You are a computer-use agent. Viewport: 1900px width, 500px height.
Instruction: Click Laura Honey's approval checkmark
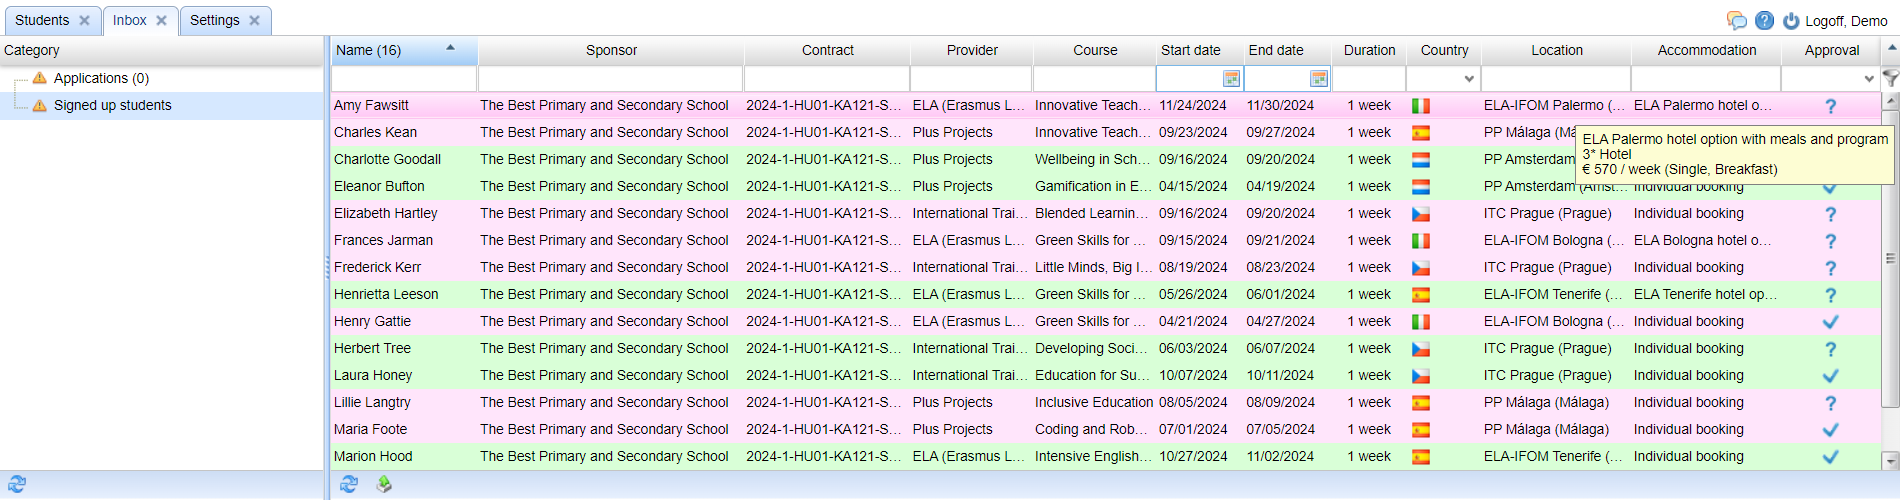(1830, 376)
